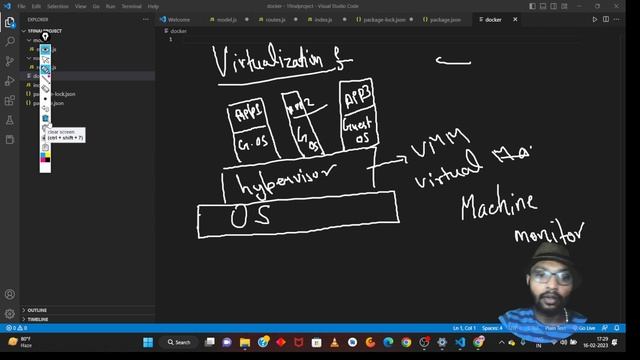Open Windows Start menu

click(148, 342)
